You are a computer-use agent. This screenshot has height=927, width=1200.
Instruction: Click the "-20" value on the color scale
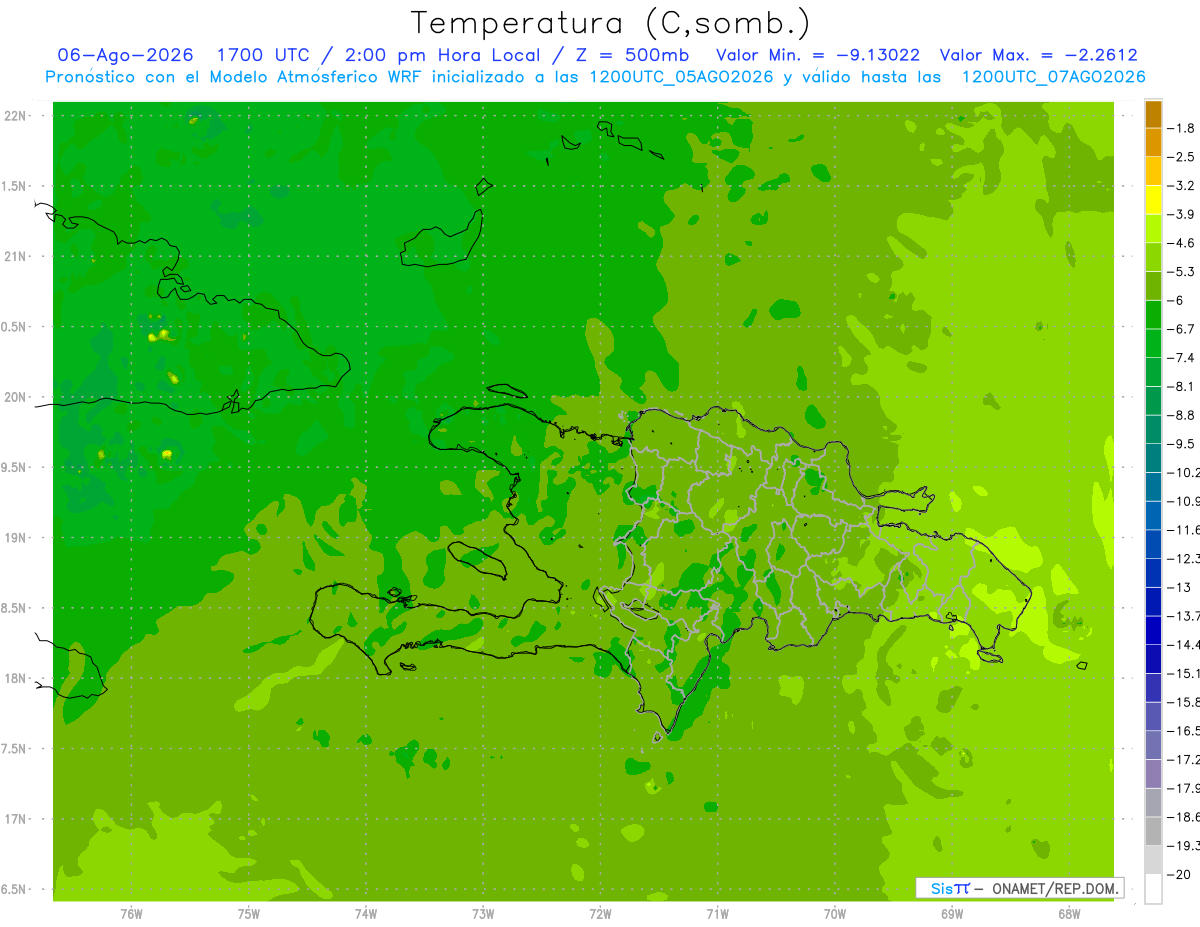click(x=1180, y=874)
